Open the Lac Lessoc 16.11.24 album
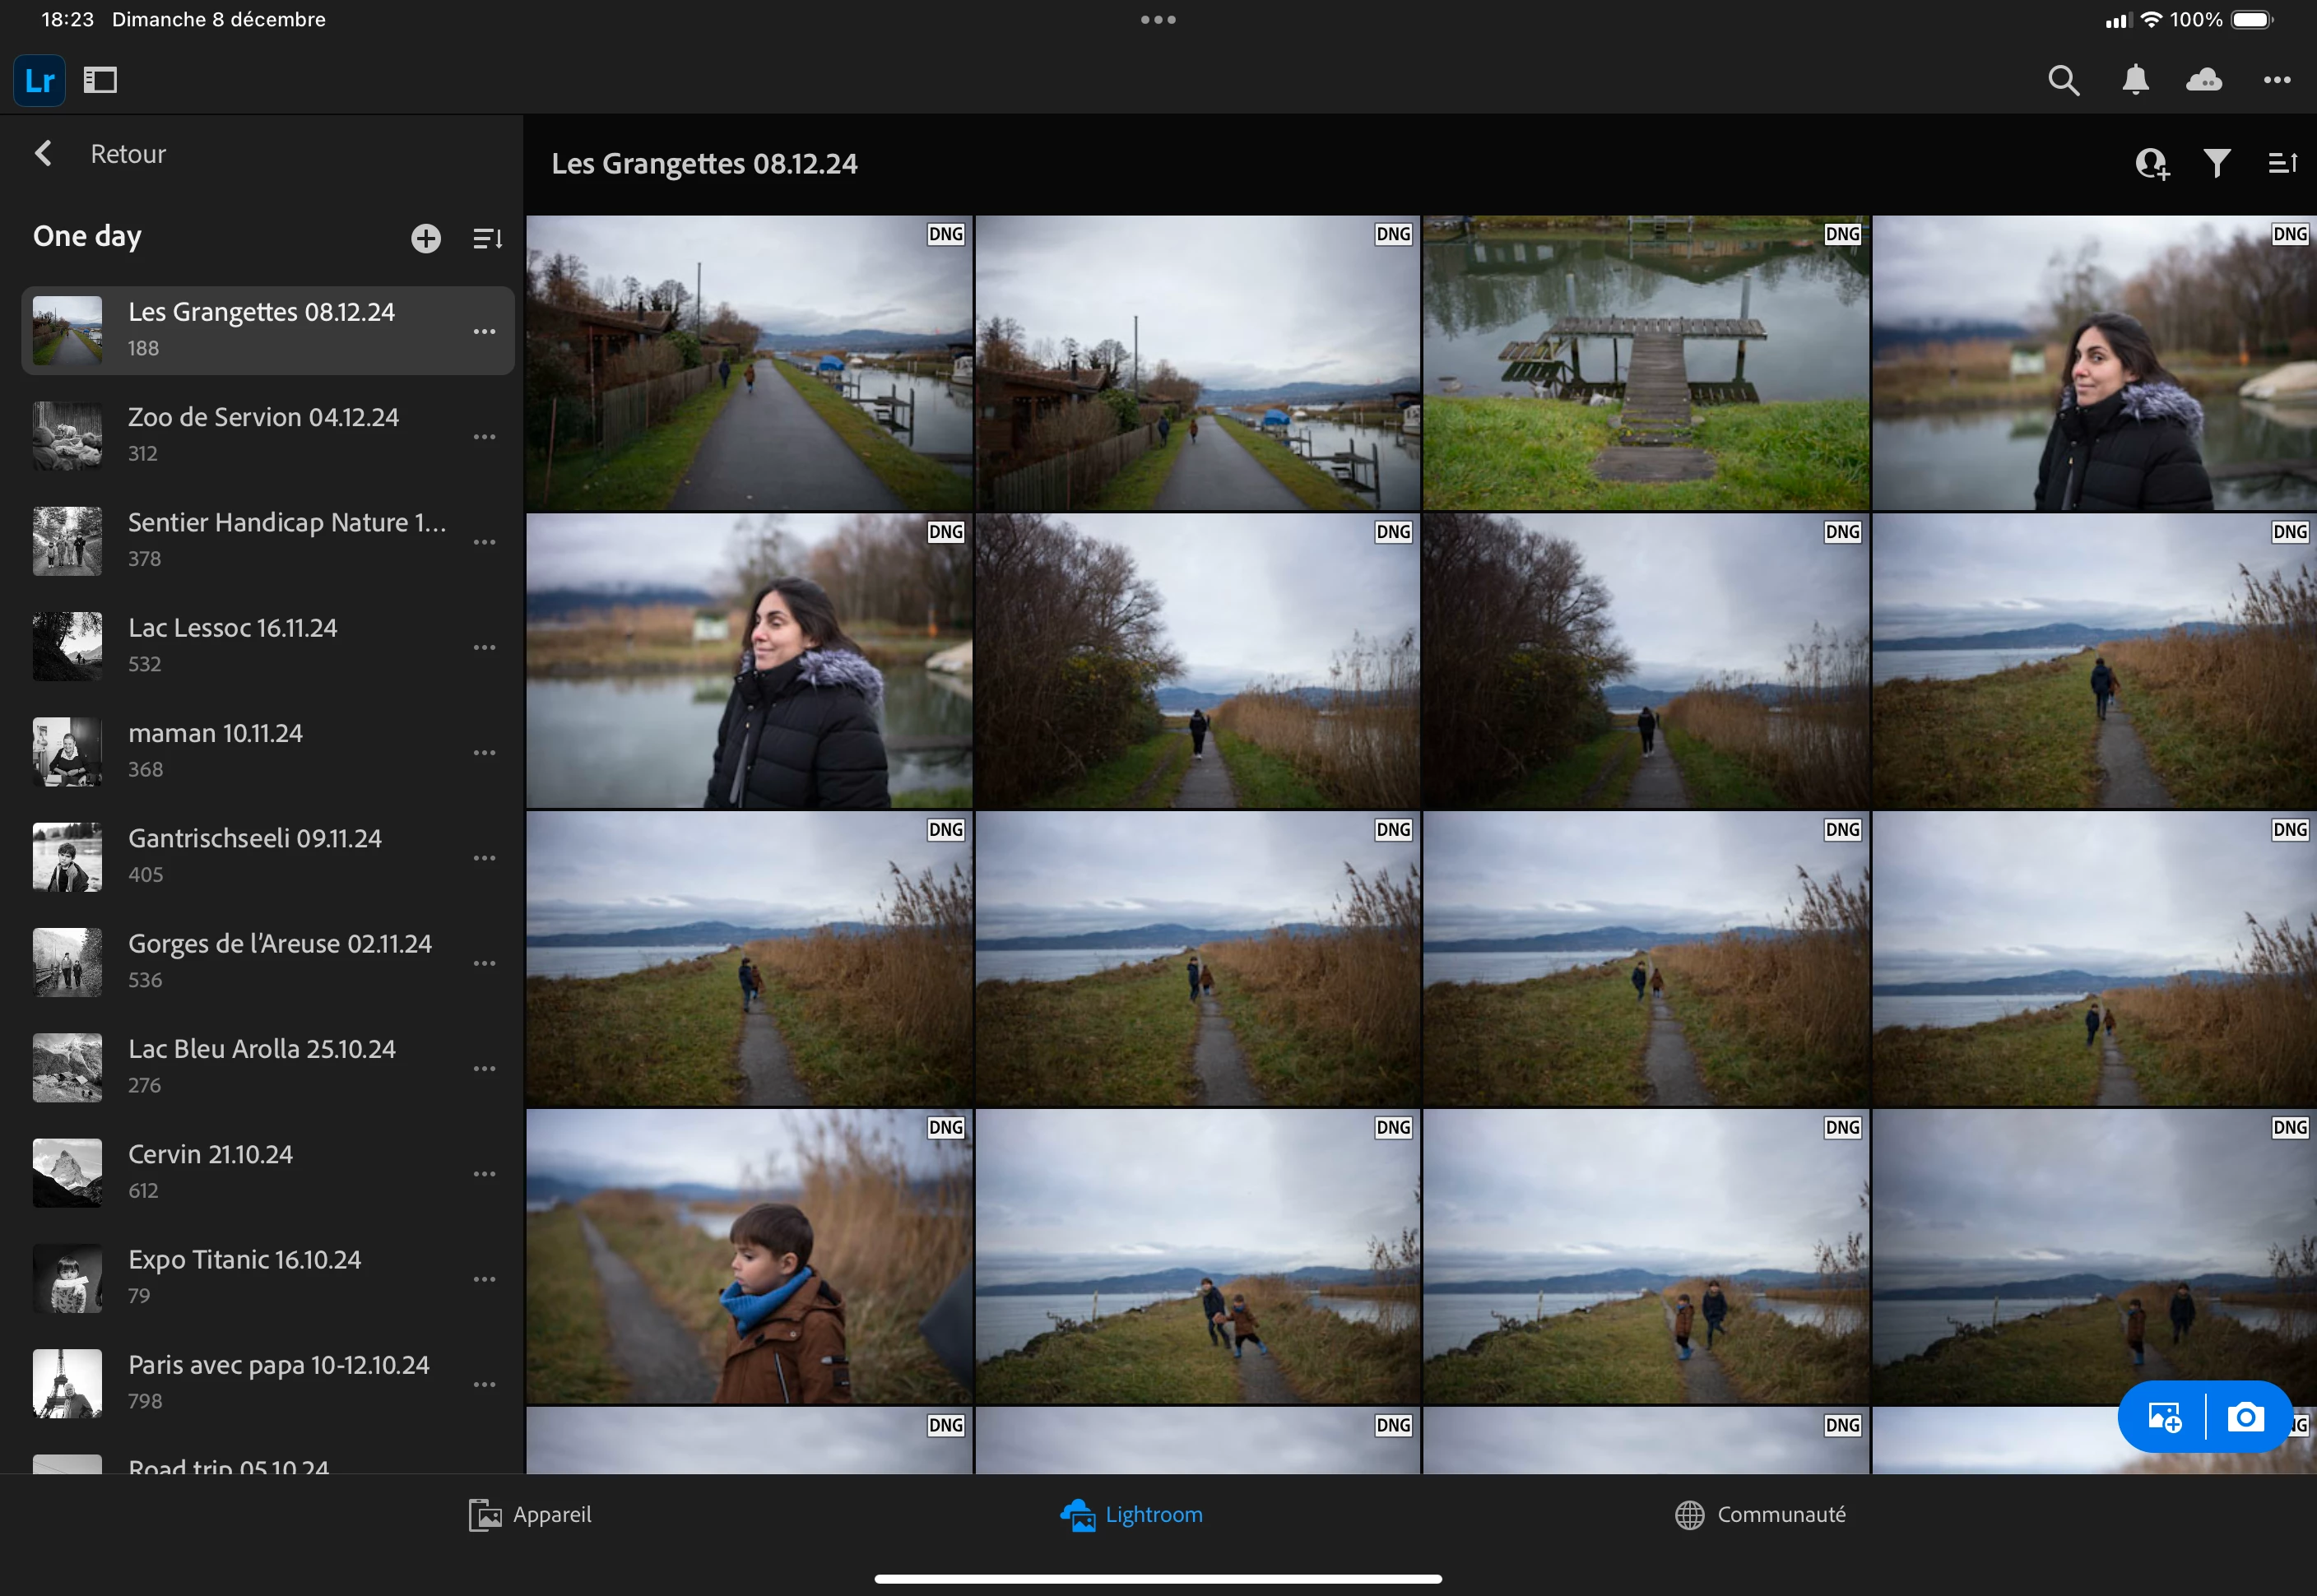Screen dimensions: 2317x1596 232,645
